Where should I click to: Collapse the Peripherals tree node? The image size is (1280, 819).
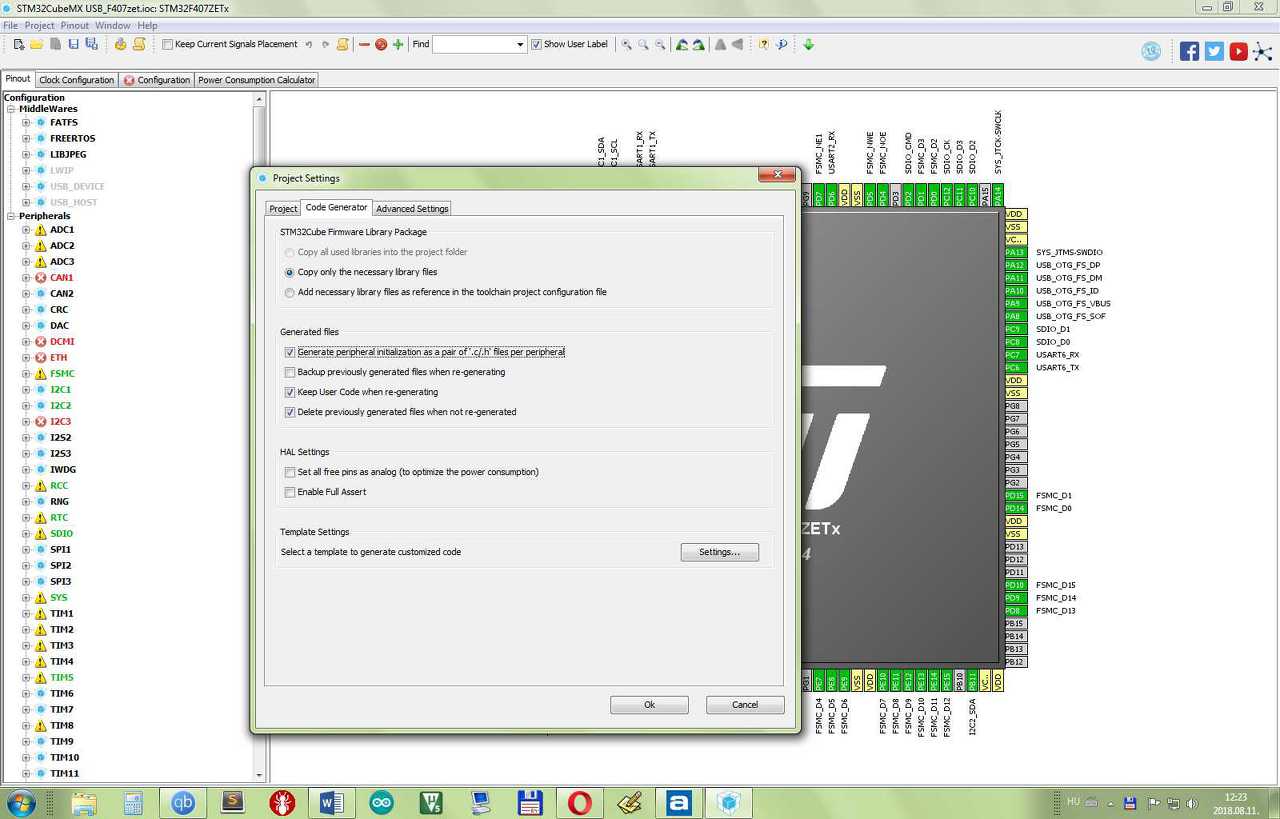(x=11, y=216)
